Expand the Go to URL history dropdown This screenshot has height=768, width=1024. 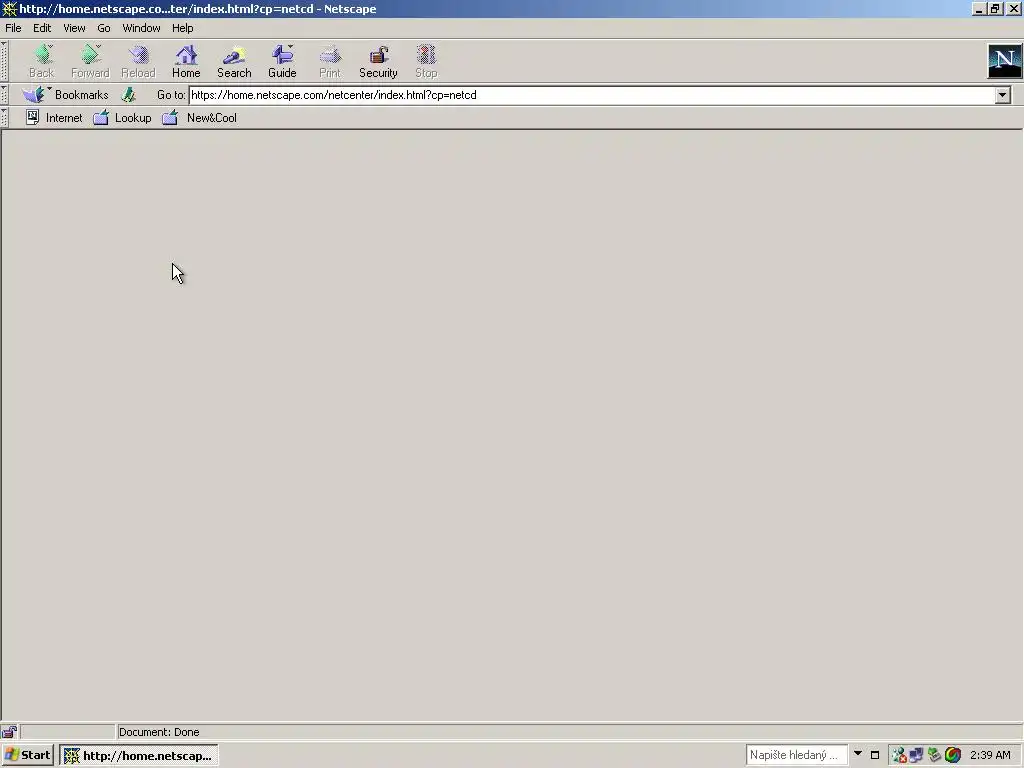coord(1002,95)
